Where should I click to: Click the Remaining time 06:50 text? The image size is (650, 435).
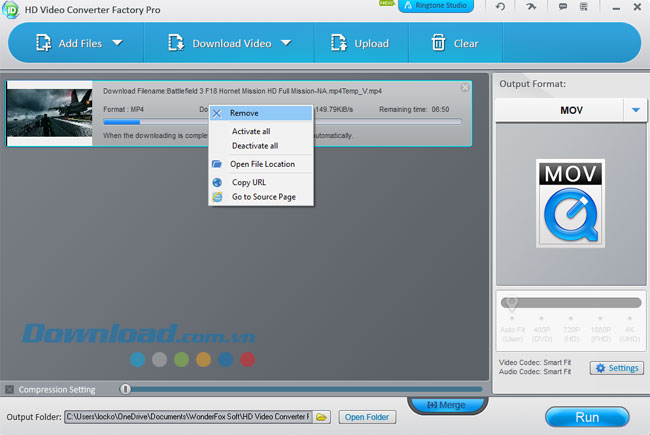[414, 109]
